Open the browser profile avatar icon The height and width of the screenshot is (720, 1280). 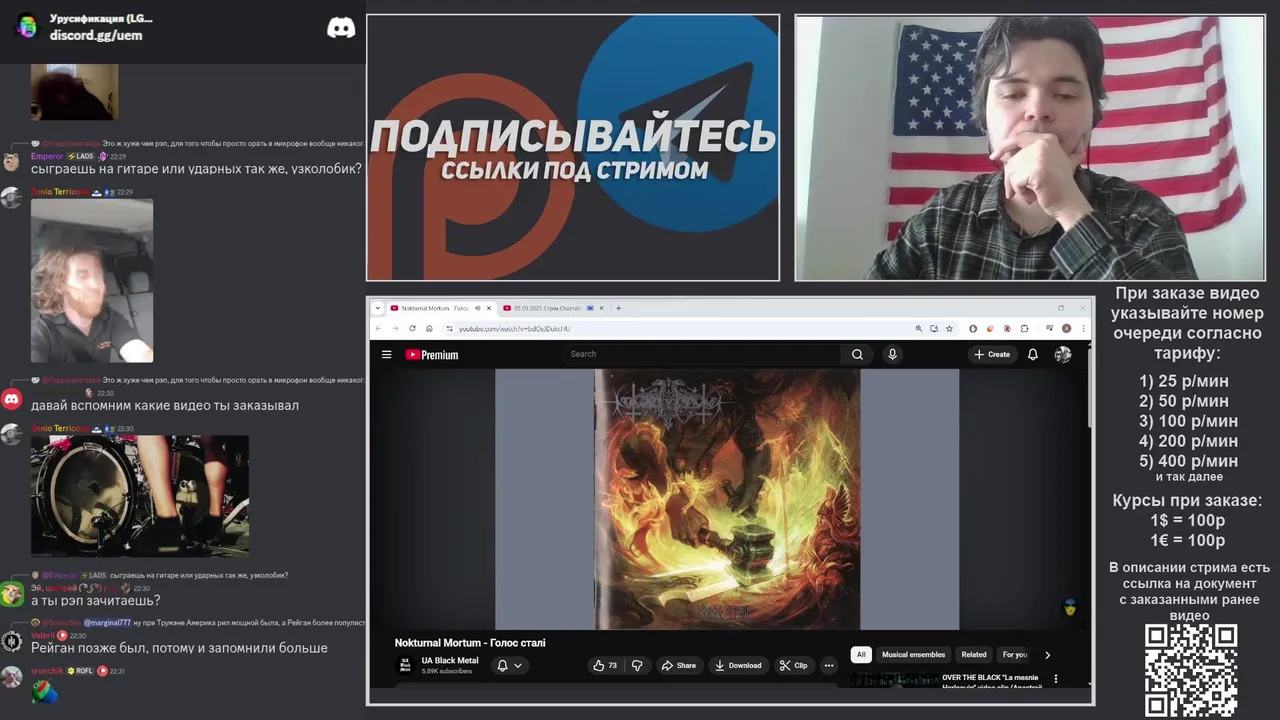[1066, 328]
